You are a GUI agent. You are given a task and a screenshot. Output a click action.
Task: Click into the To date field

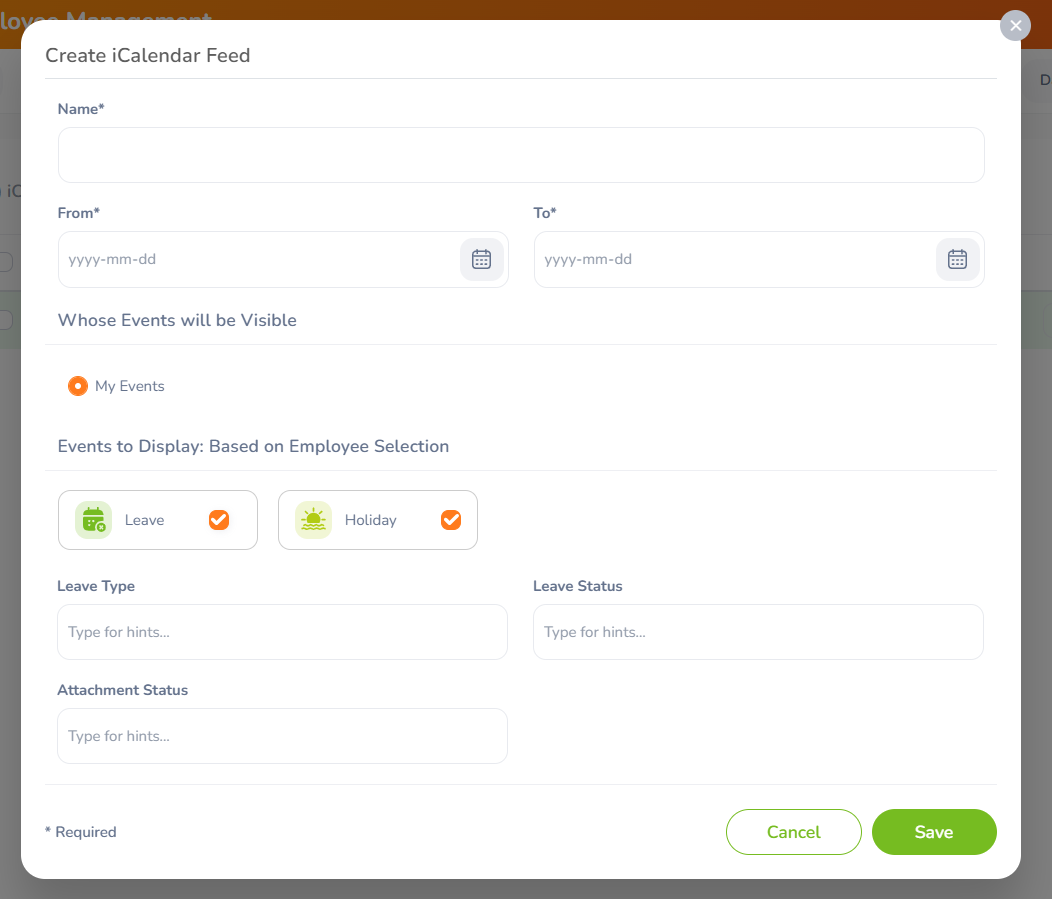pyautogui.click(x=735, y=260)
